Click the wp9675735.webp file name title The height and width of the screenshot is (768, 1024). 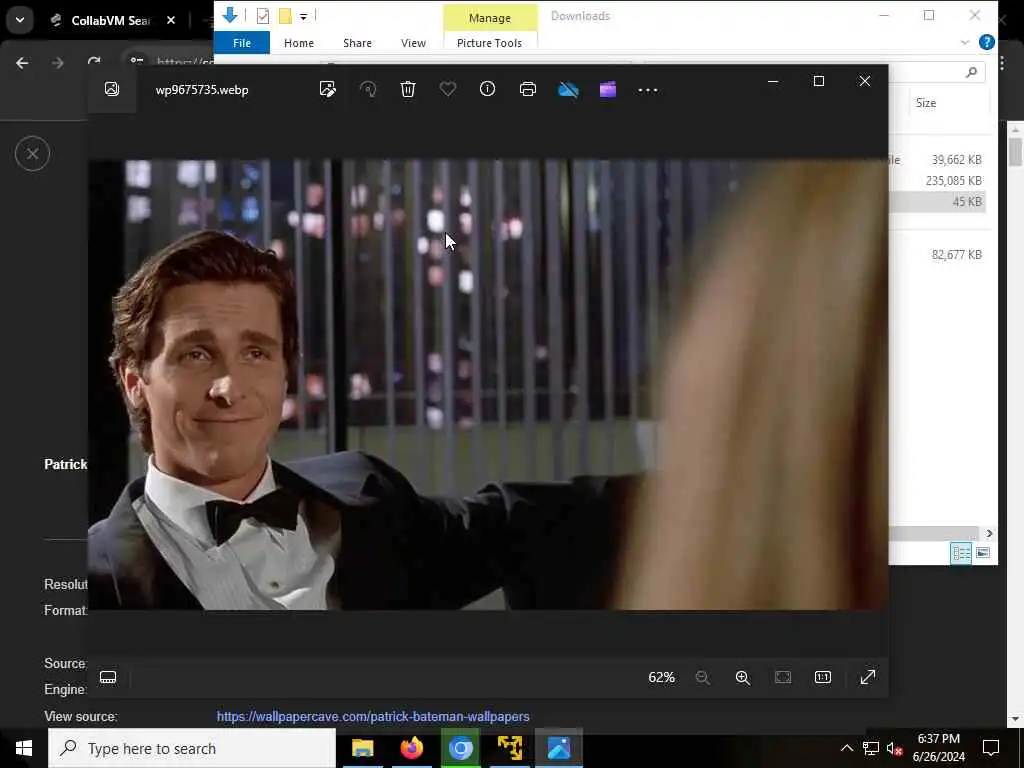pyautogui.click(x=202, y=90)
